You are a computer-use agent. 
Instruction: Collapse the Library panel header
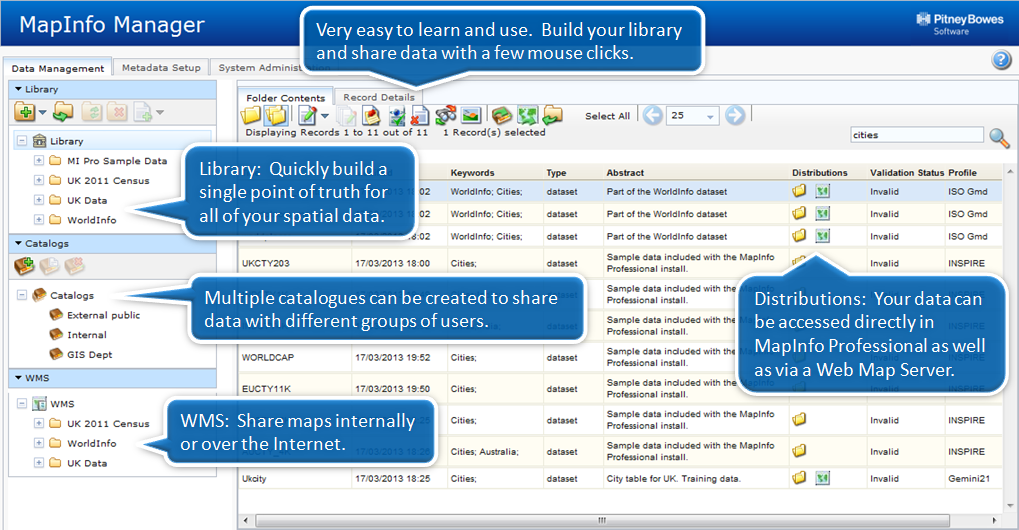pos(112,89)
